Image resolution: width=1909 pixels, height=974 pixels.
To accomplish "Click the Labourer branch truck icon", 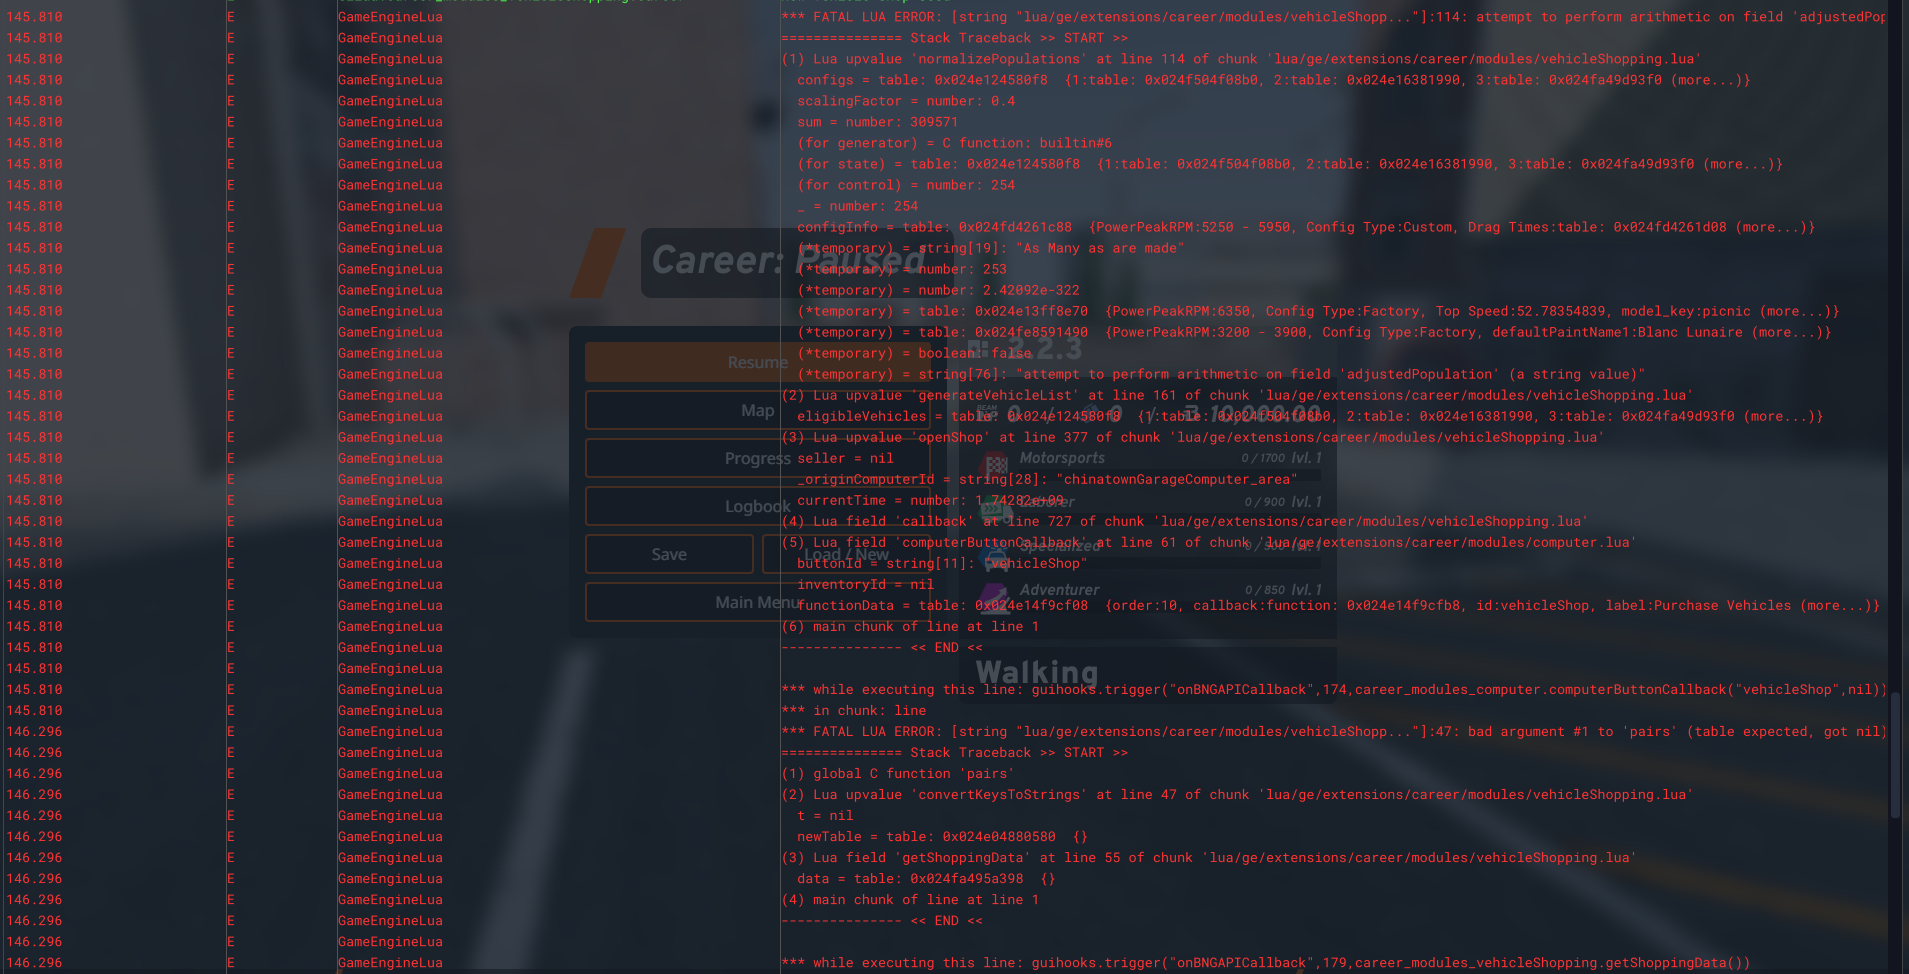I will pos(995,508).
